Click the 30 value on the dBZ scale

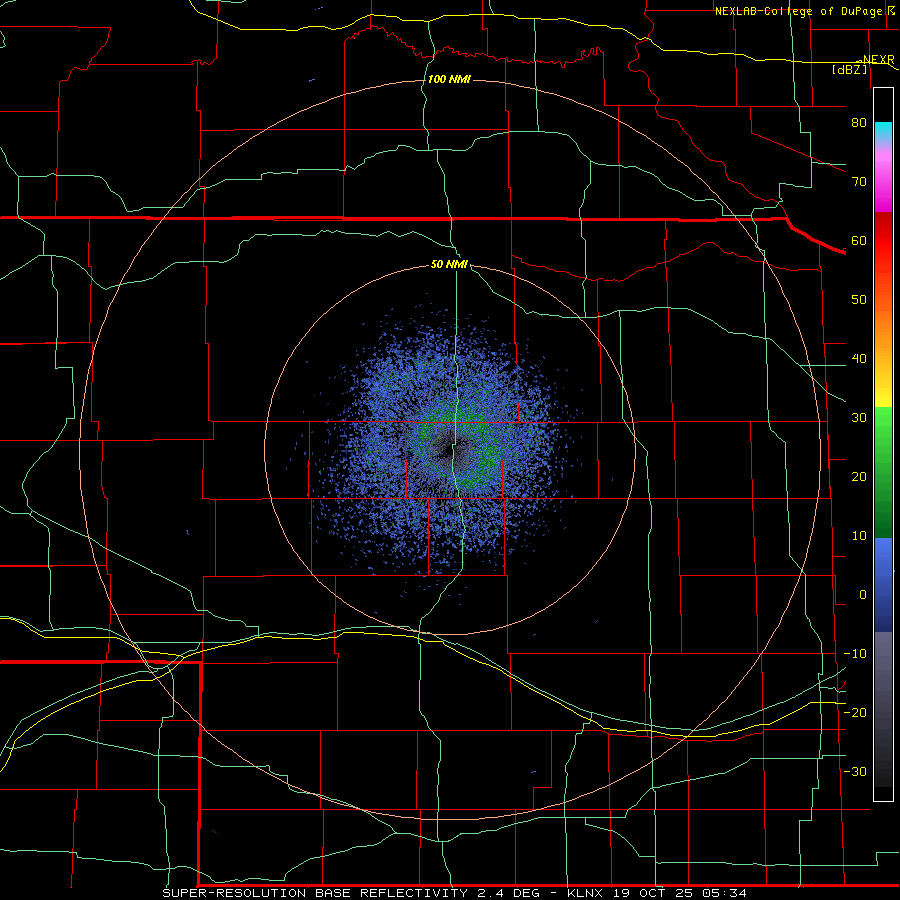click(x=859, y=417)
